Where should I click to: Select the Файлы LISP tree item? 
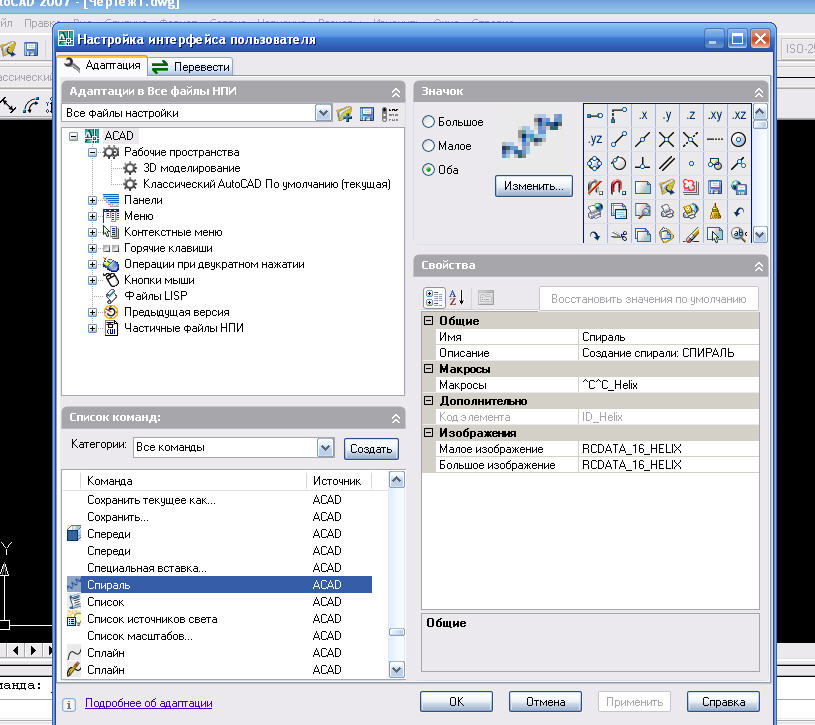pyautogui.click(x=155, y=296)
